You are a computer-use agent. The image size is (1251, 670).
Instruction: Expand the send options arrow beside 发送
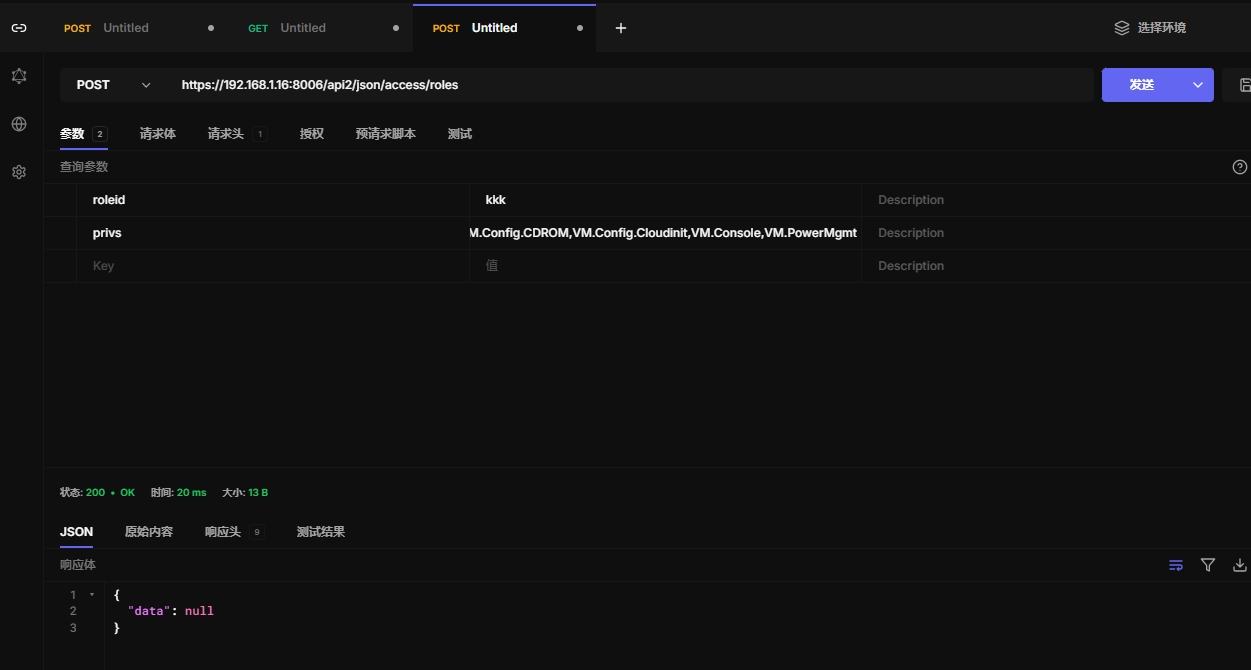(x=1197, y=85)
